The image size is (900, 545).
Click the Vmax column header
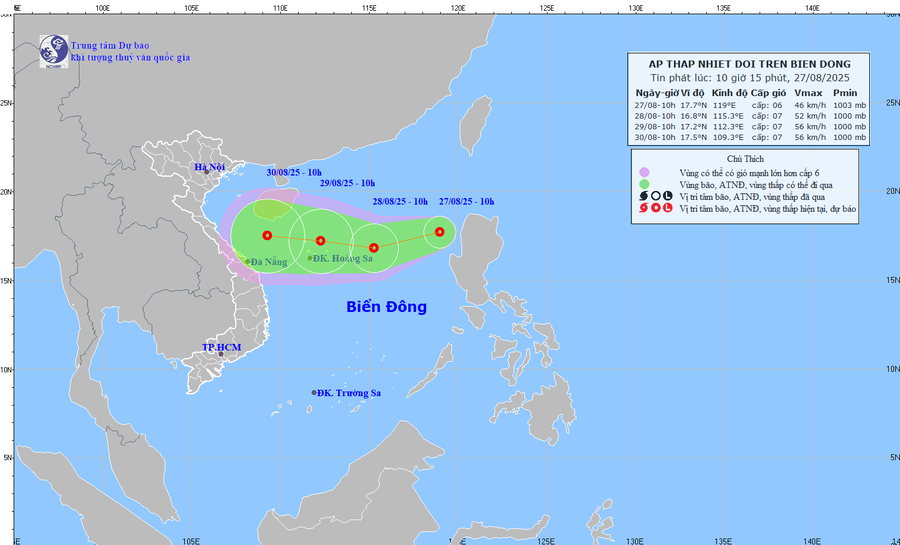pyautogui.click(x=808, y=93)
